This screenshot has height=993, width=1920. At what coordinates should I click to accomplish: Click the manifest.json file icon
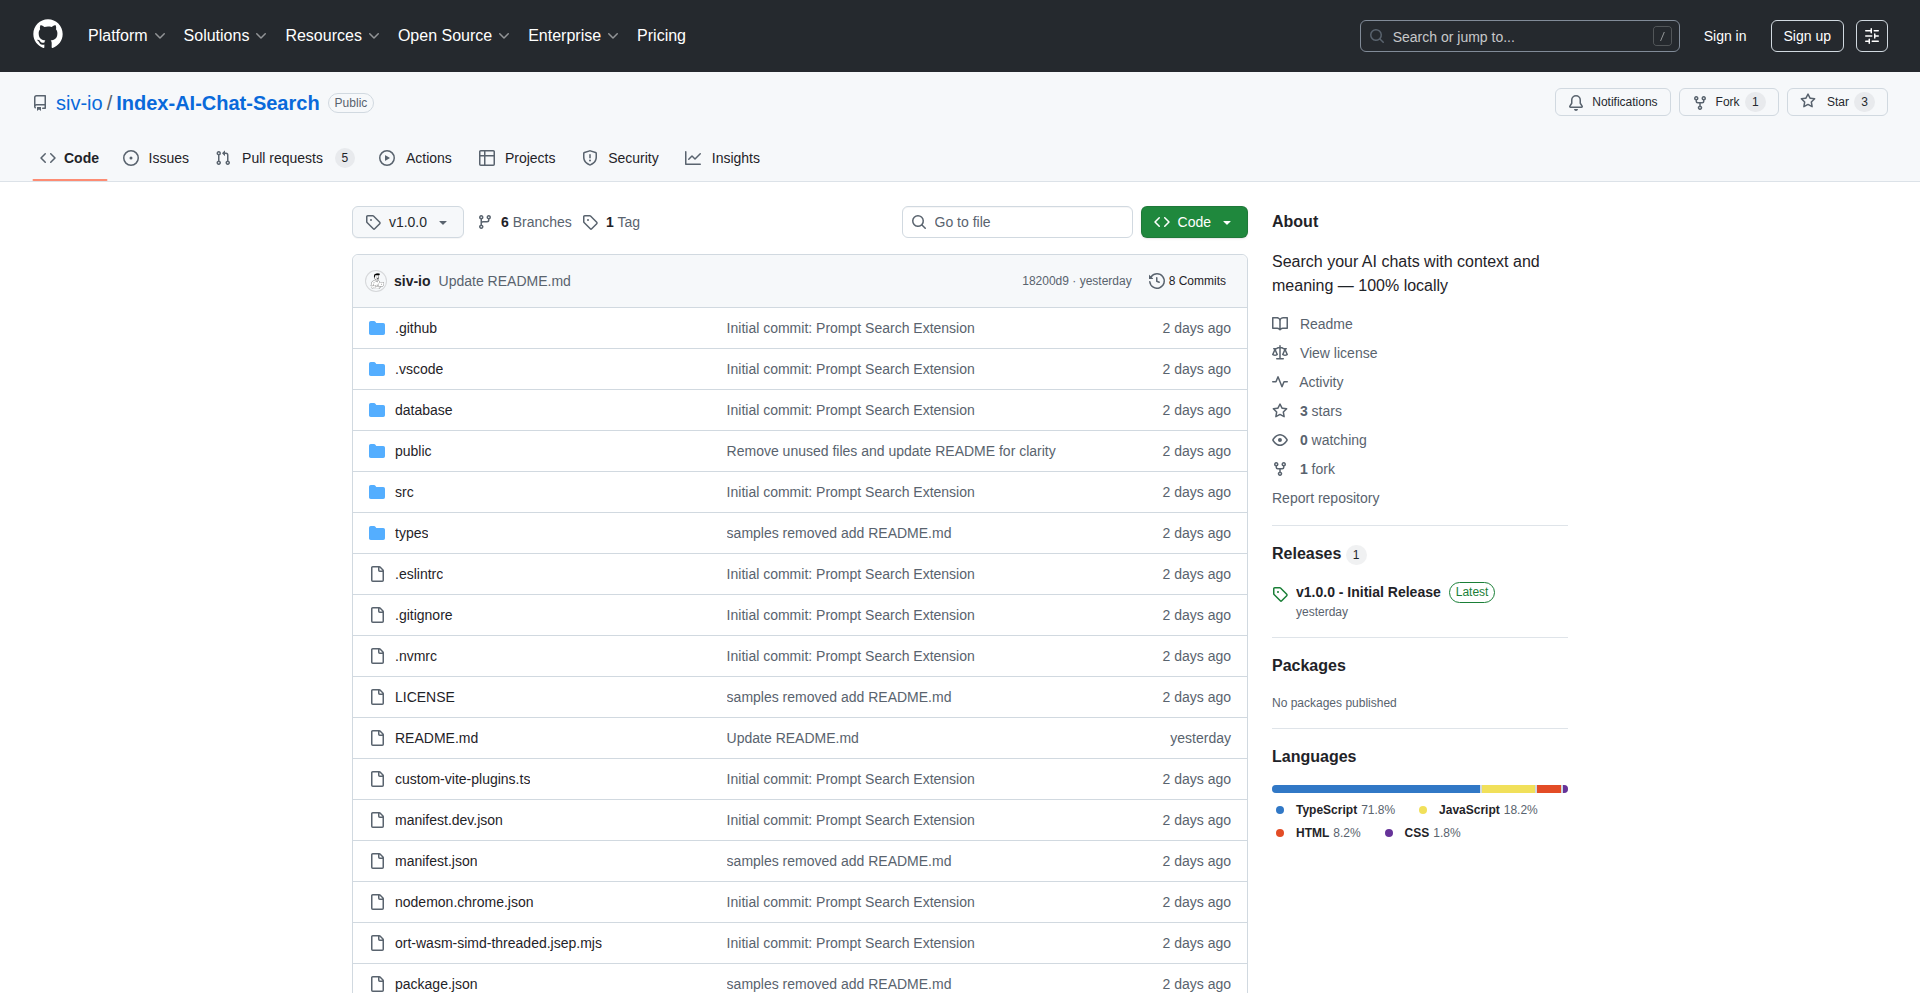pos(377,861)
